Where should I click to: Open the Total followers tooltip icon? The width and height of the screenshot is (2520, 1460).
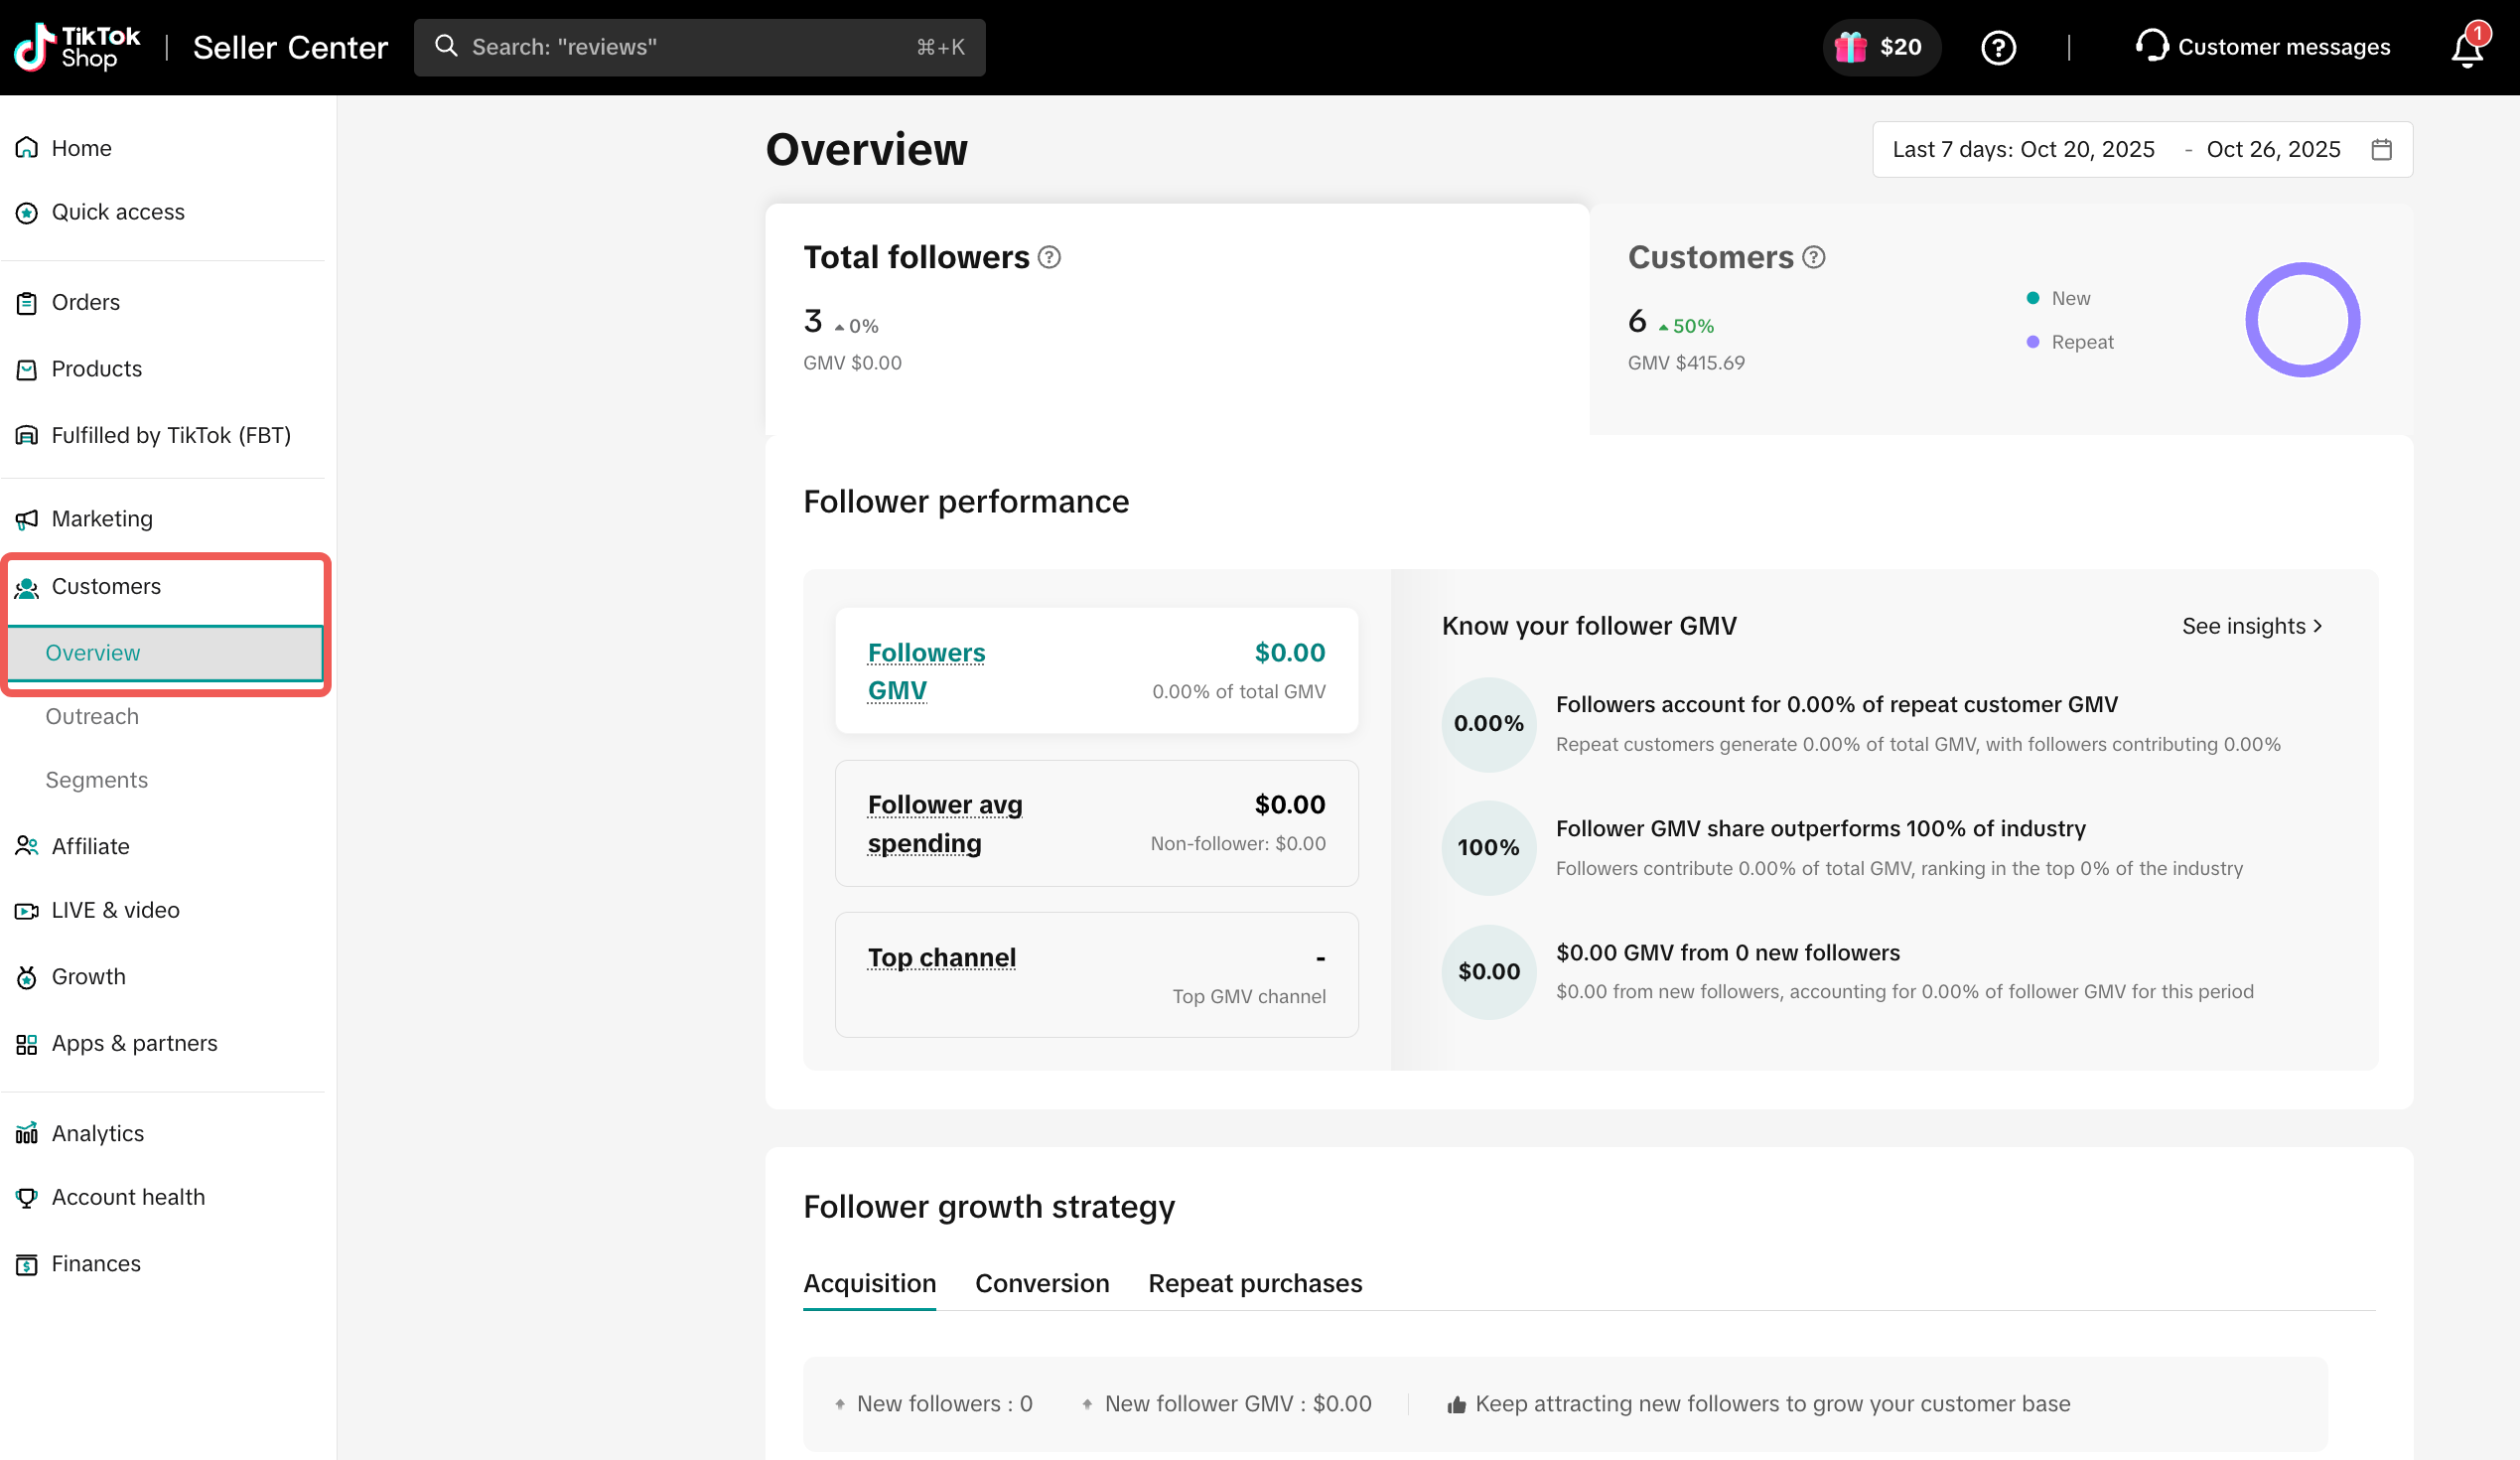pyautogui.click(x=1048, y=257)
